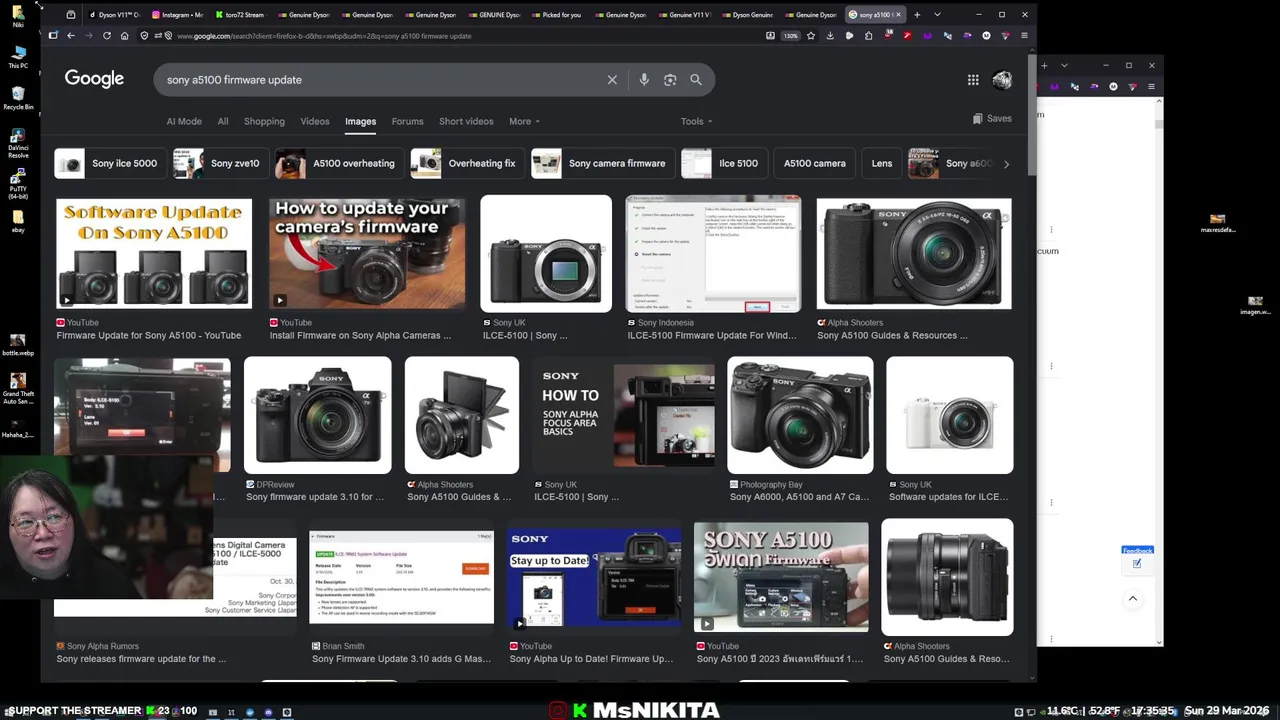This screenshot has height=720, width=1280.
Task: Open the Saves link
Action: [x=992, y=118]
